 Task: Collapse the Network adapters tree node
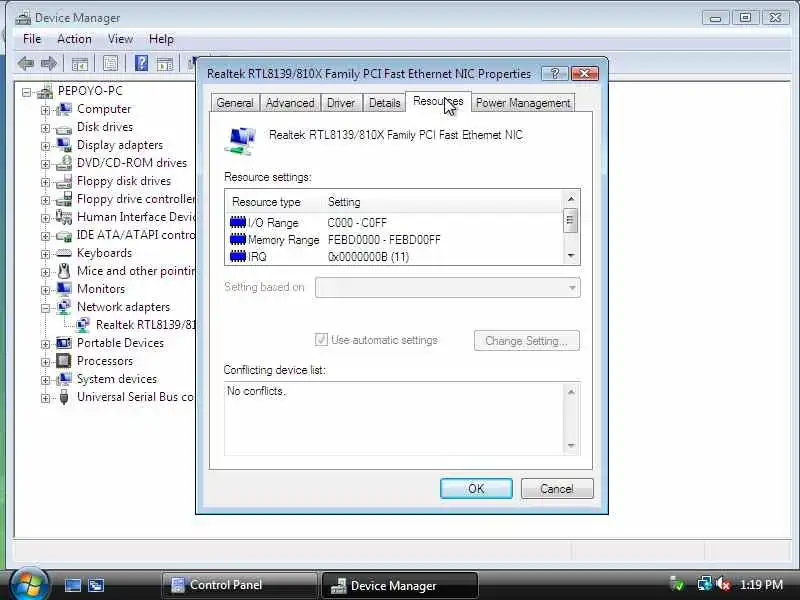(x=45, y=308)
